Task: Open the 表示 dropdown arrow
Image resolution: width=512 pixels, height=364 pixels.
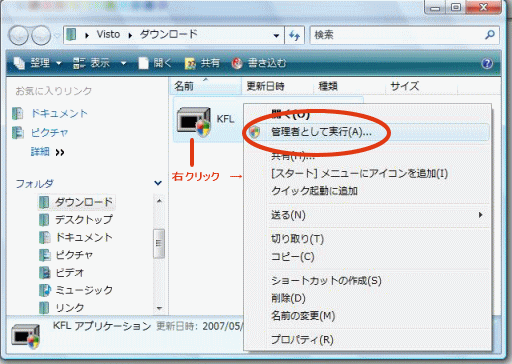Action: [x=123, y=63]
